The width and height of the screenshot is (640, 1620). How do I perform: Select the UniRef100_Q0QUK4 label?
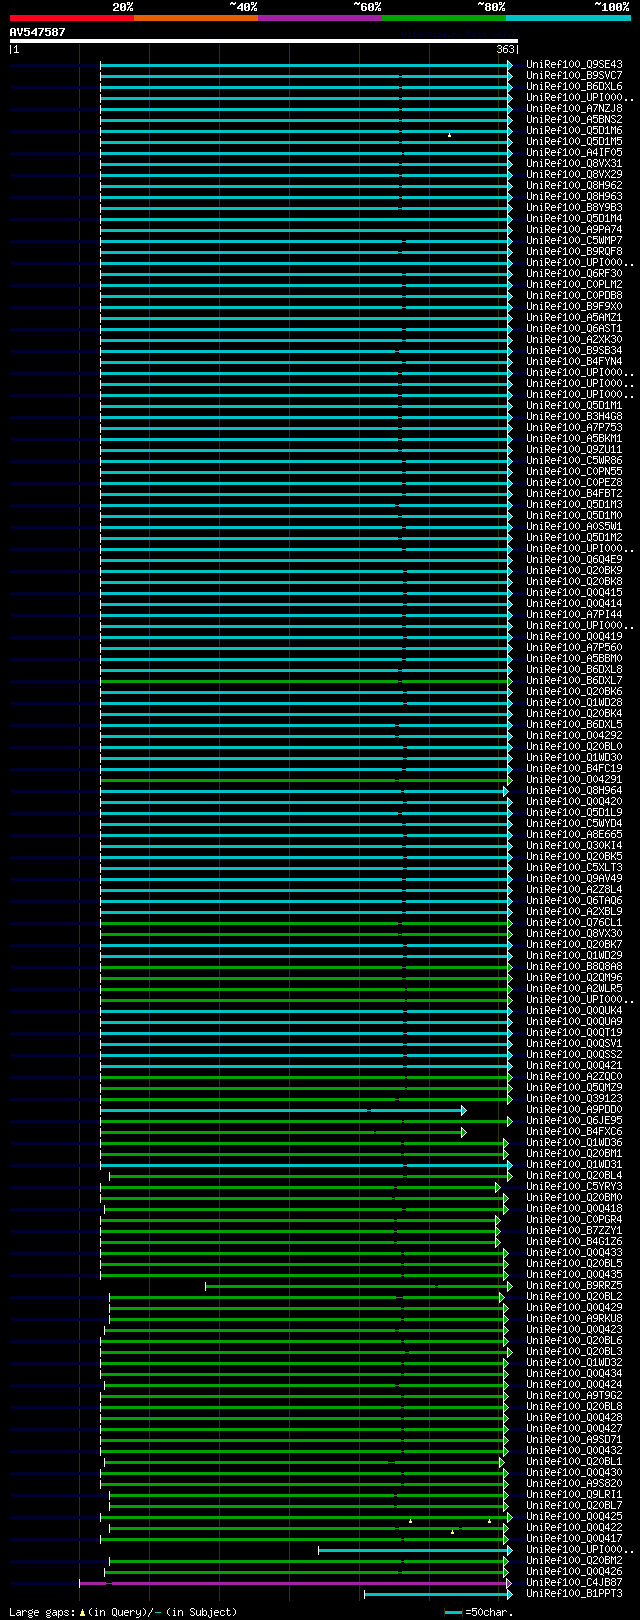point(574,1011)
